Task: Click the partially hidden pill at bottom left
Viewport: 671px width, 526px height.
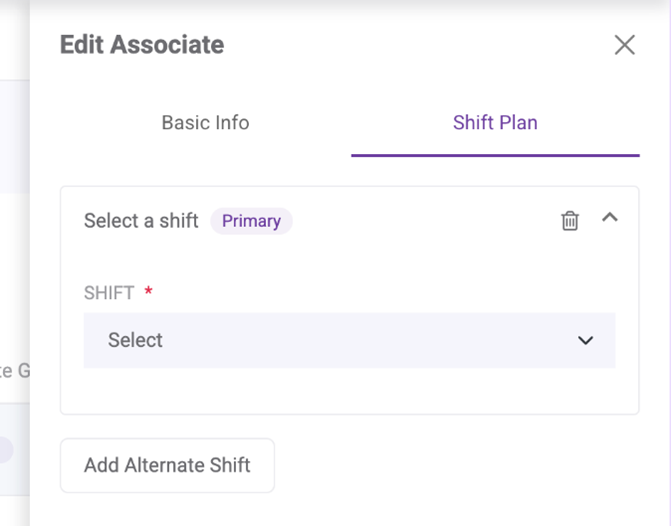Action: coord(6,450)
